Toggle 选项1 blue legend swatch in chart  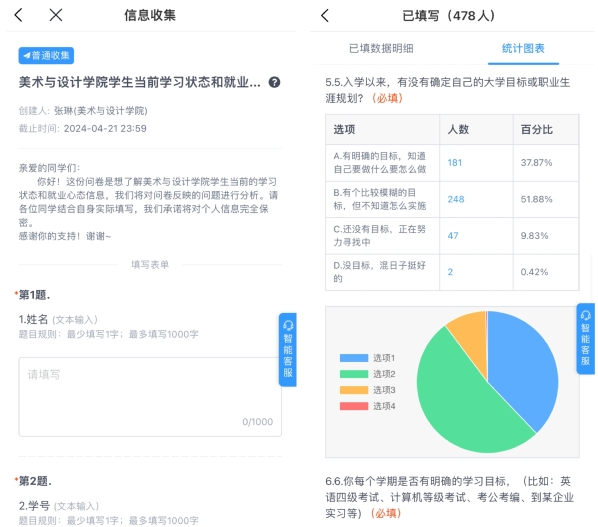pos(354,358)
